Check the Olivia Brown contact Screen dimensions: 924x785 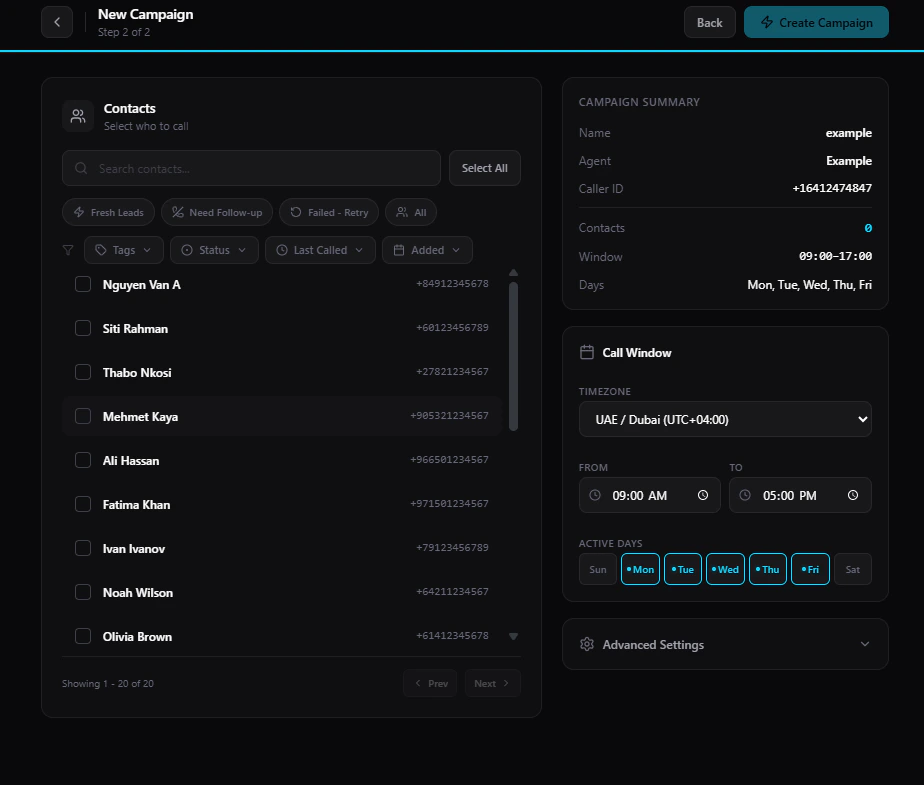pos(83,636)
